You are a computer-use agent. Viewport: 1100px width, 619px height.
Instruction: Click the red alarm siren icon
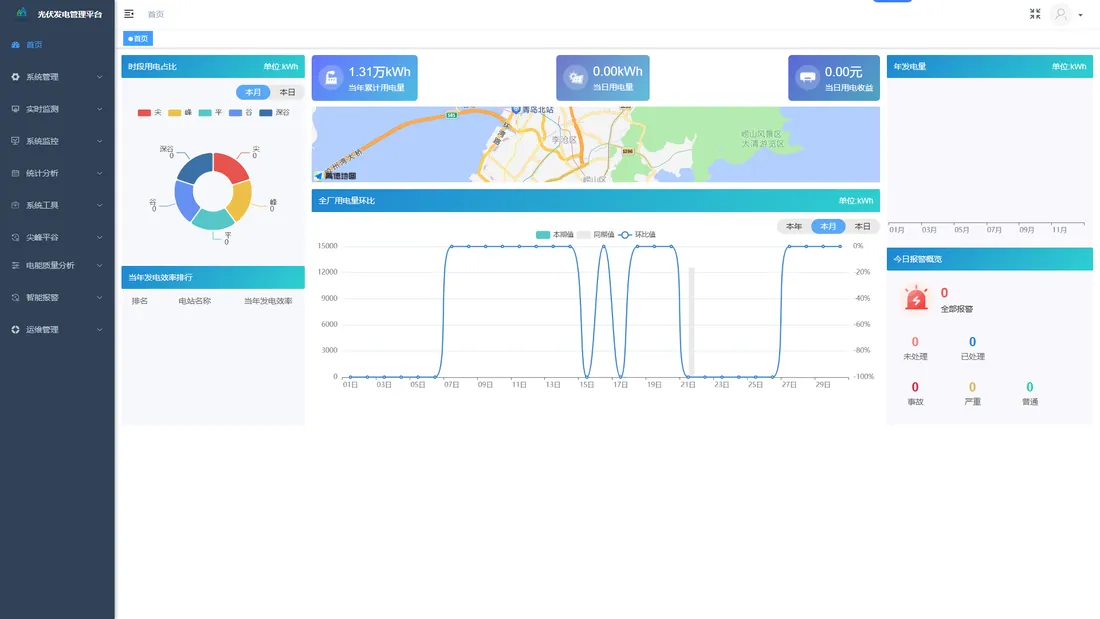pos(915,298)
